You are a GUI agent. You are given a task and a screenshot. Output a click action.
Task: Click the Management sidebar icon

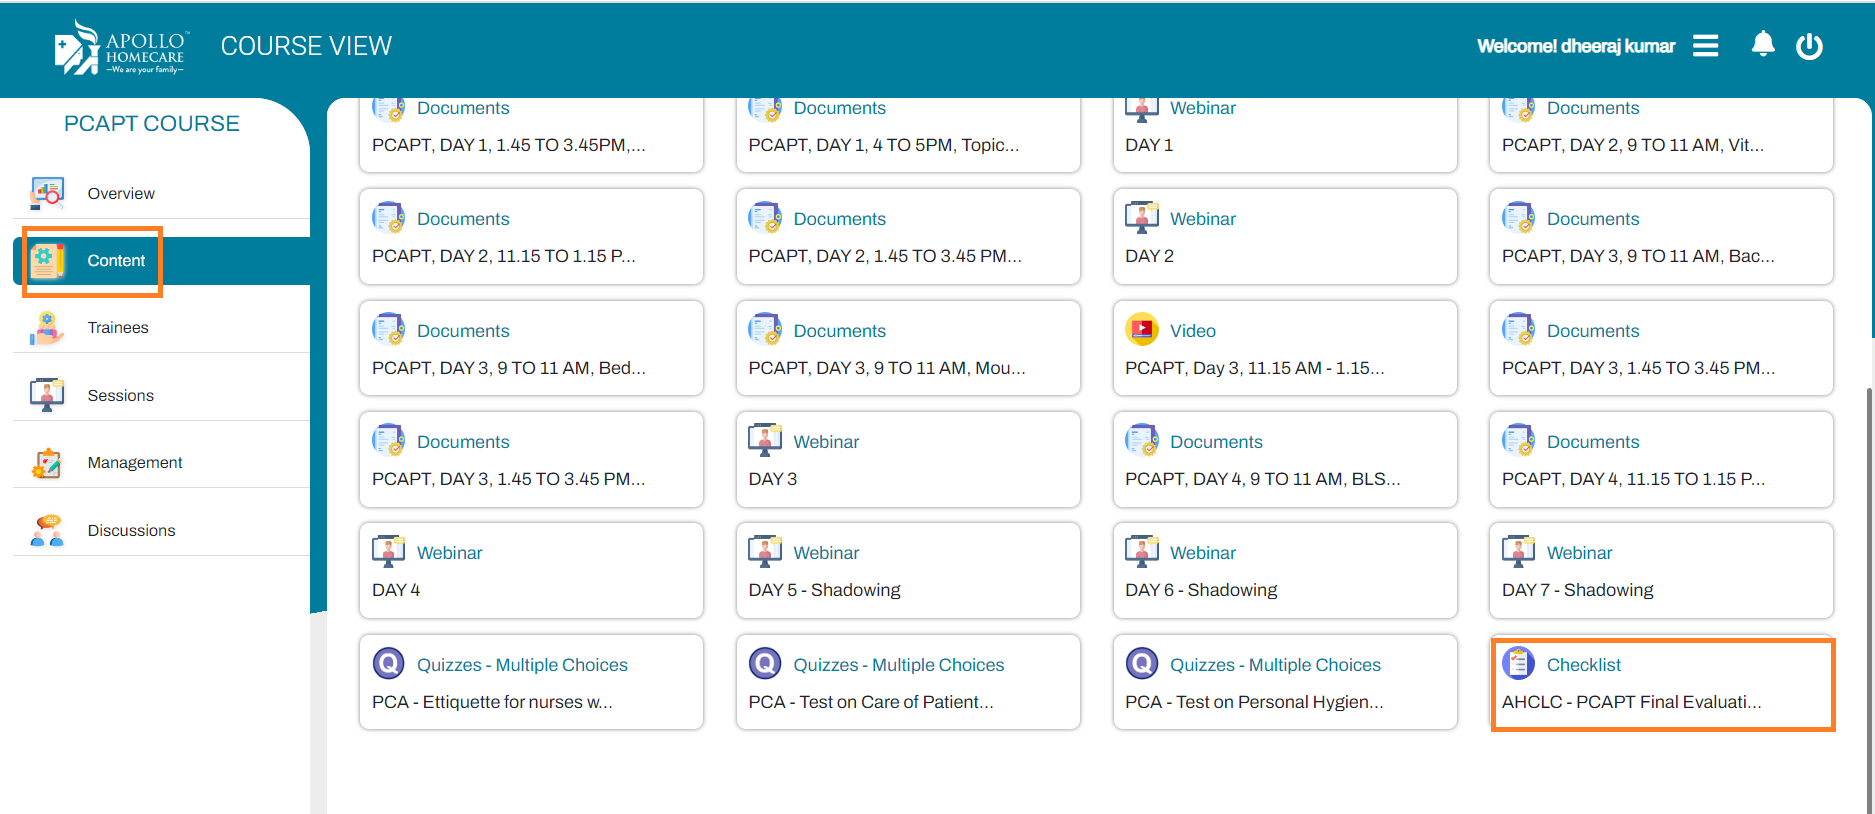(47, 462)
